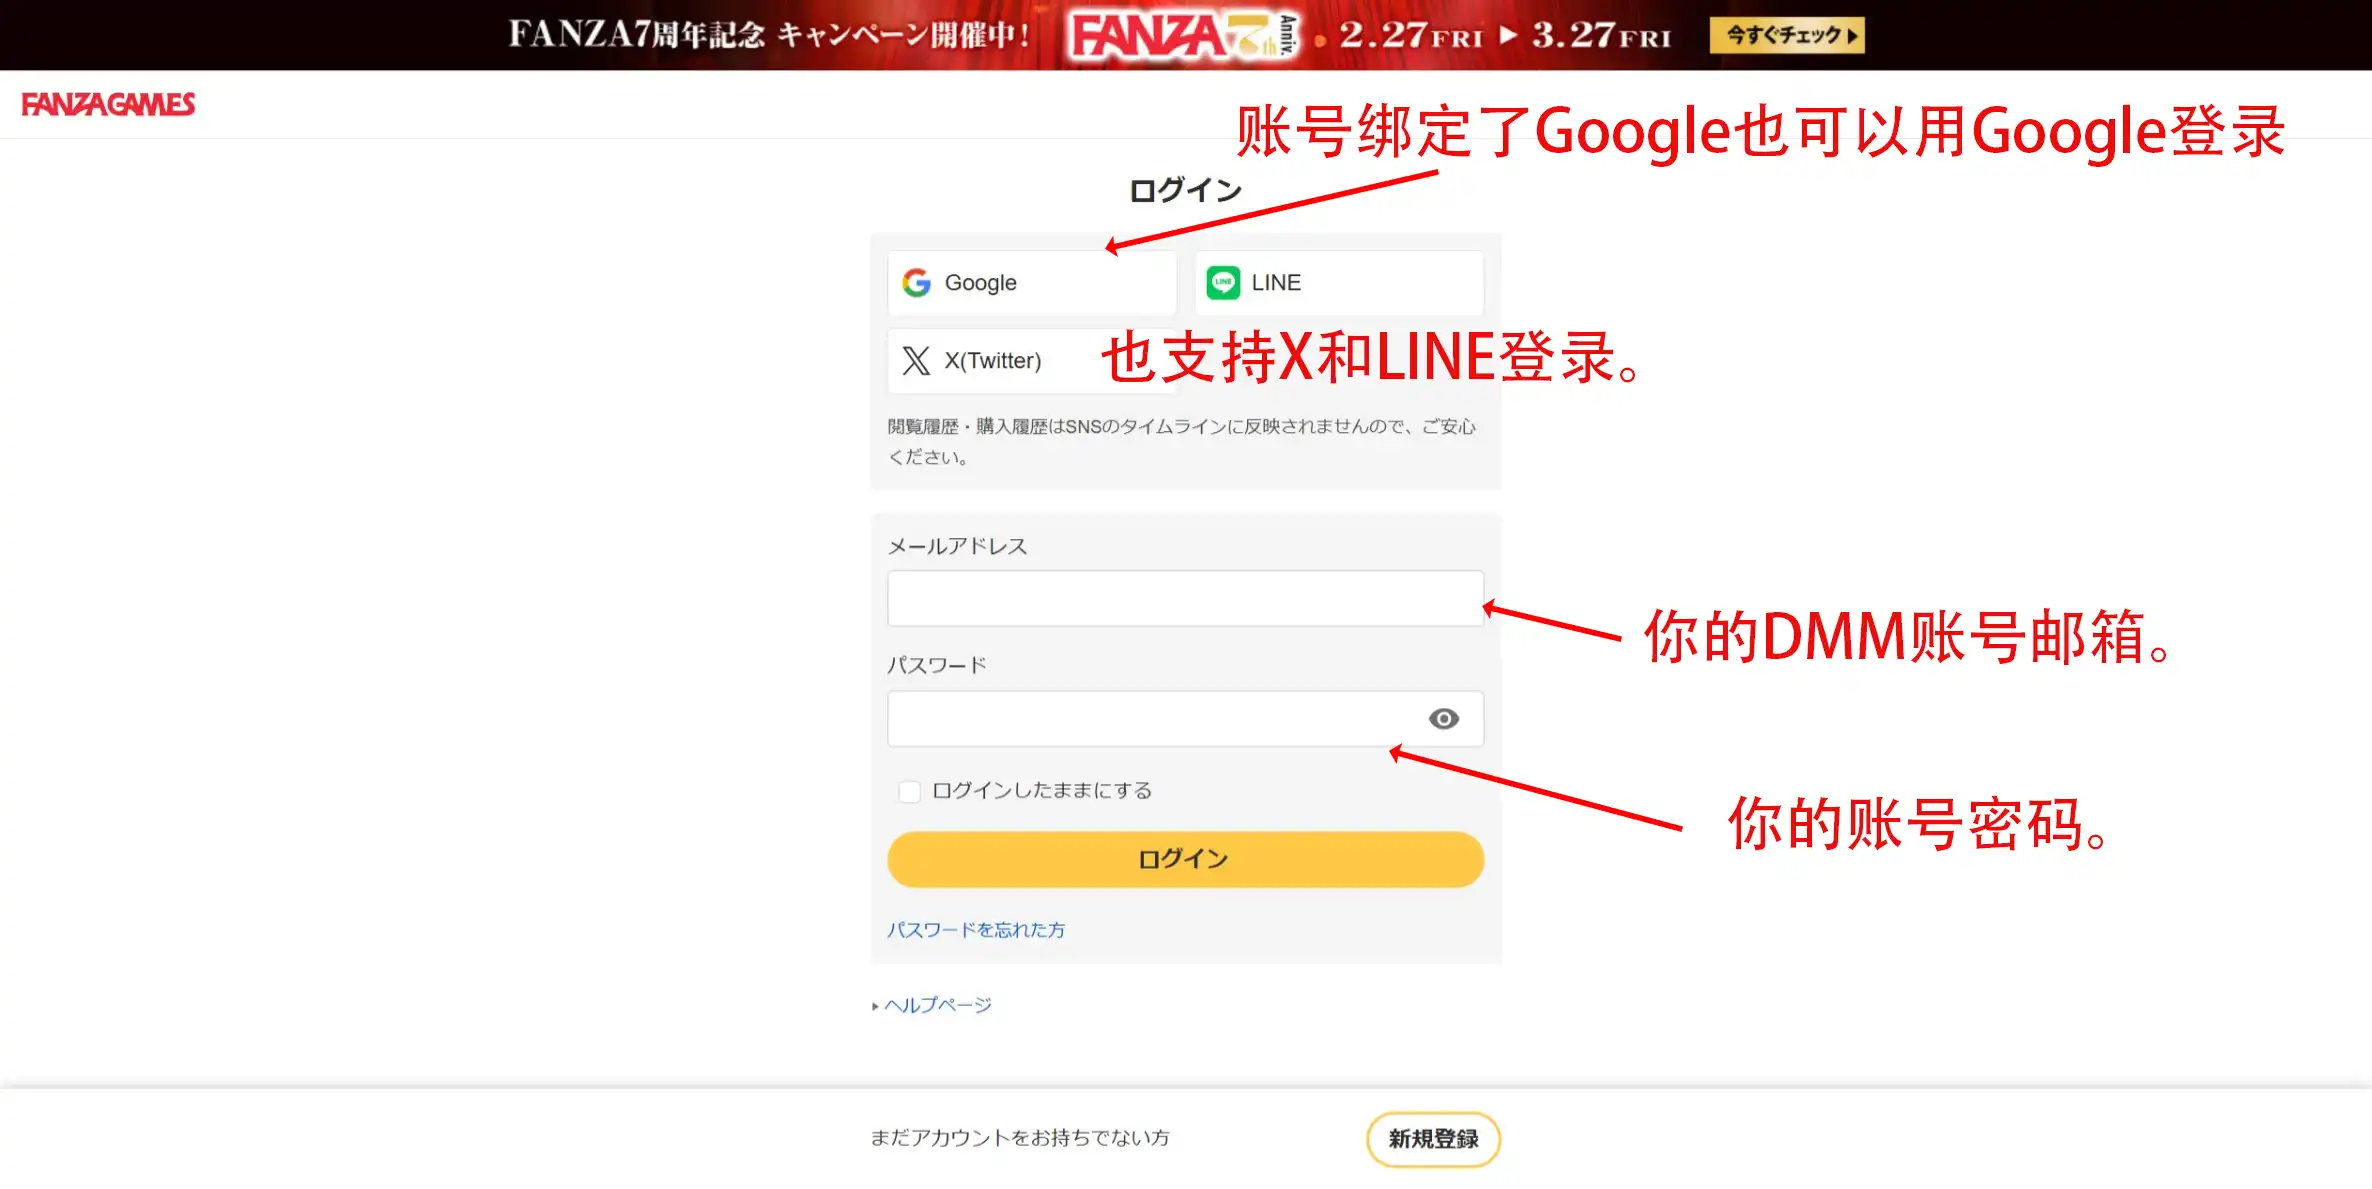Open the FANZA GAMES logo link
The height and width of the screenshot is (1189, 2372).
click(x=108, y=104)
